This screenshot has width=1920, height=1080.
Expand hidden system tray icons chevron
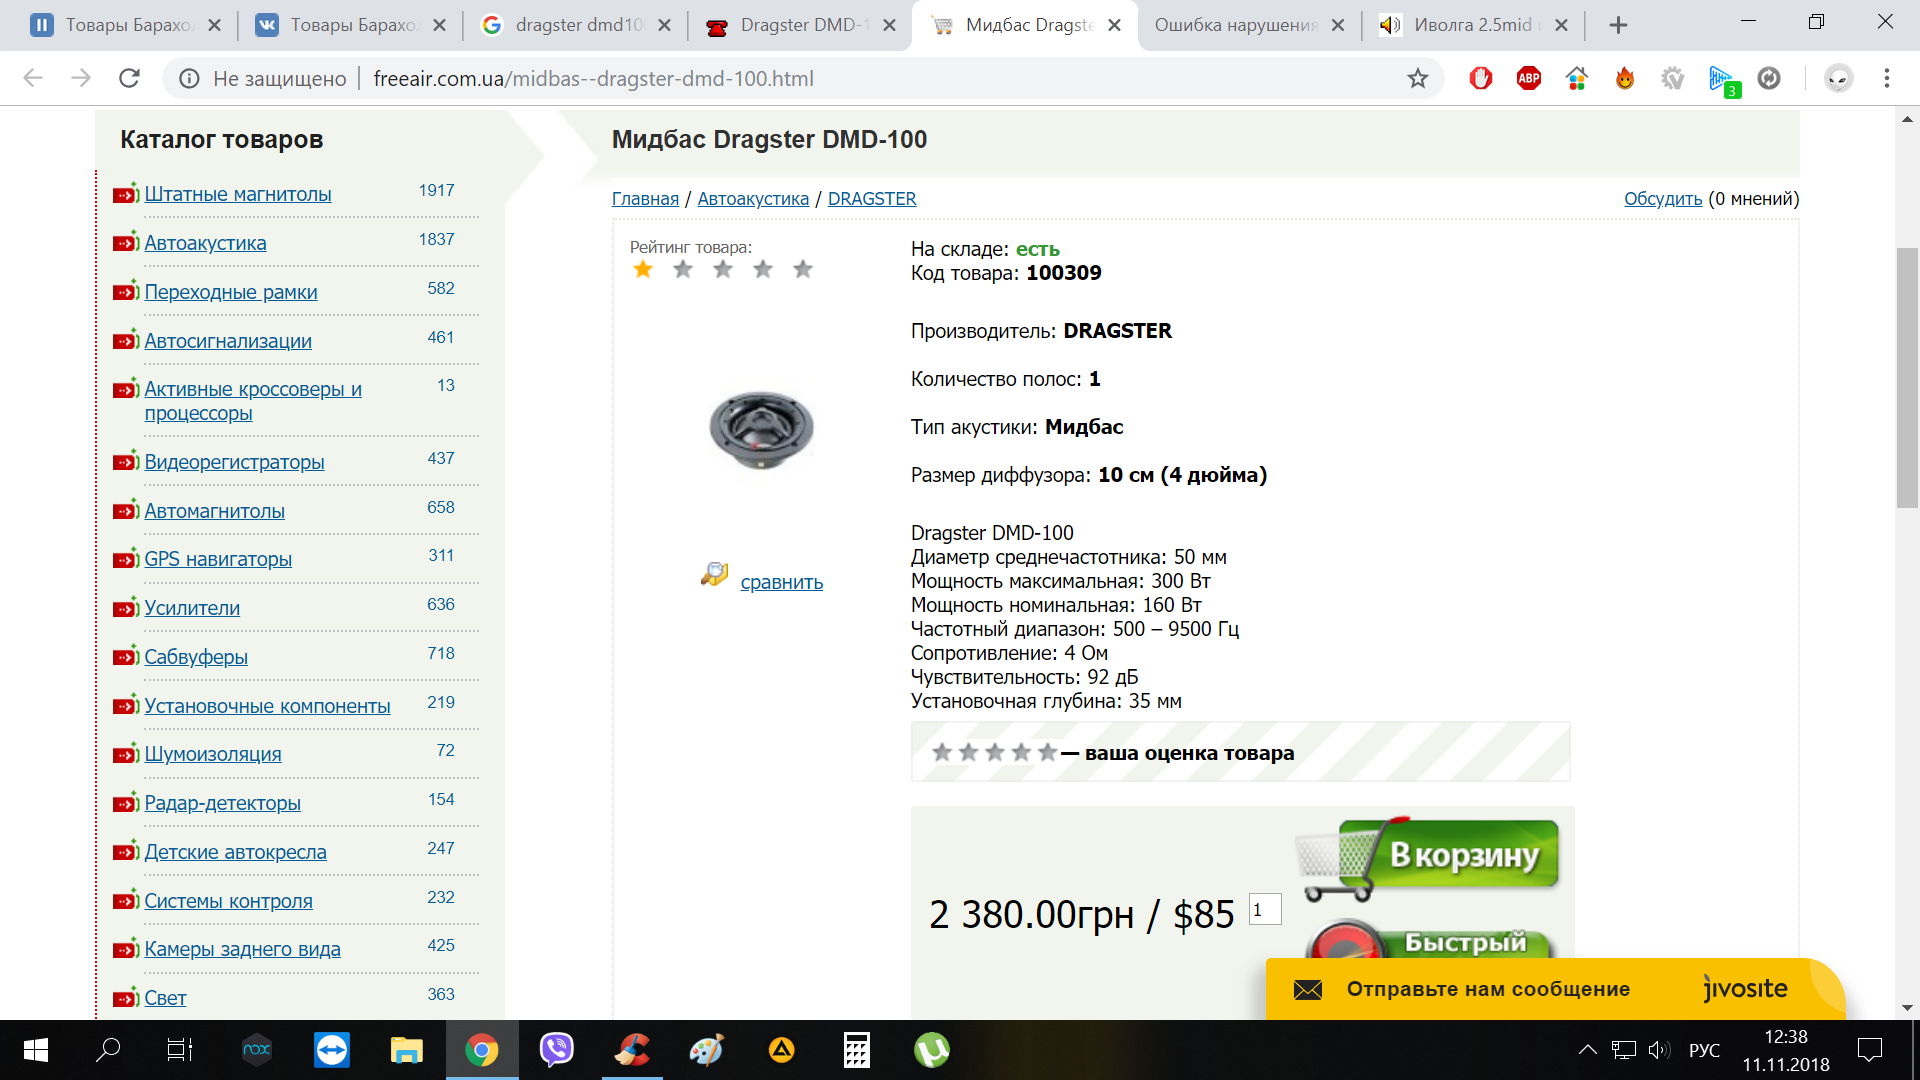[1587, 1049]
